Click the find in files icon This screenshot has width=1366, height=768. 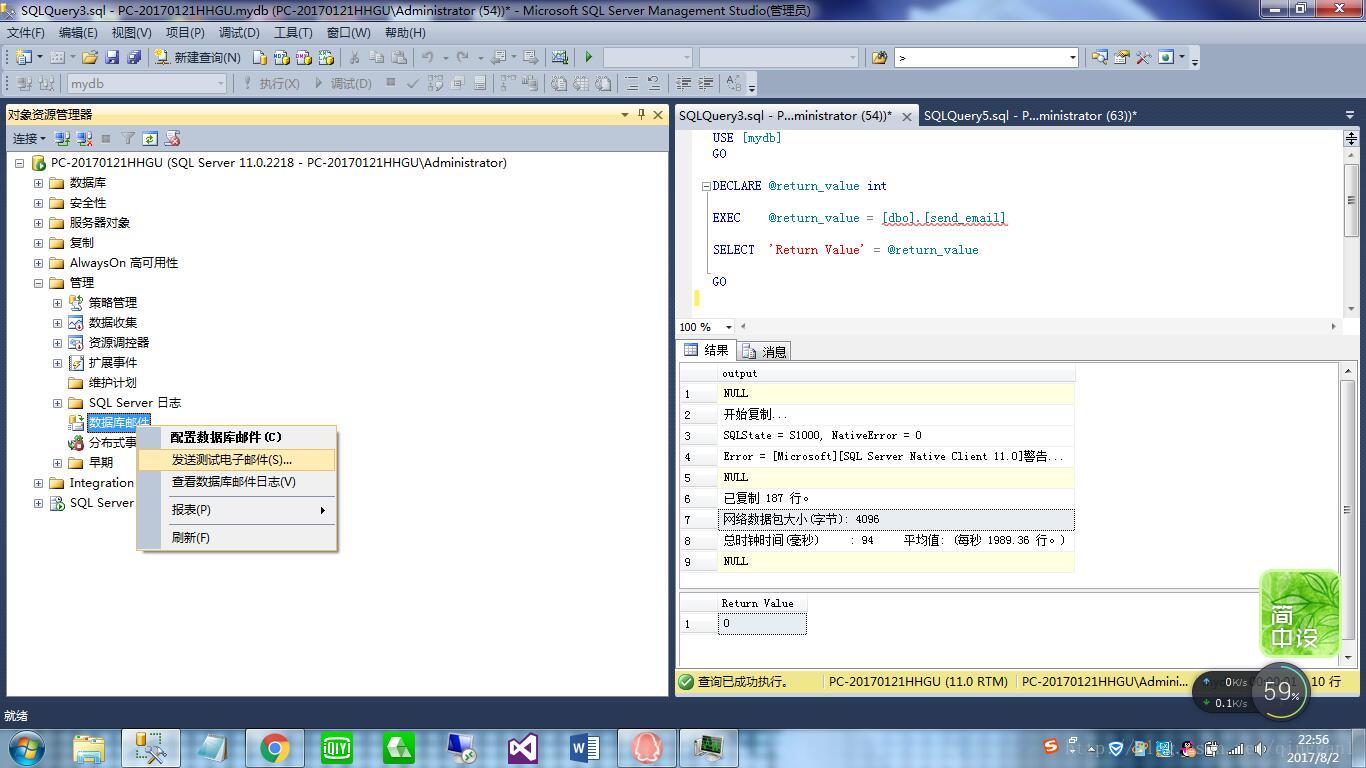tap(879, 57)
